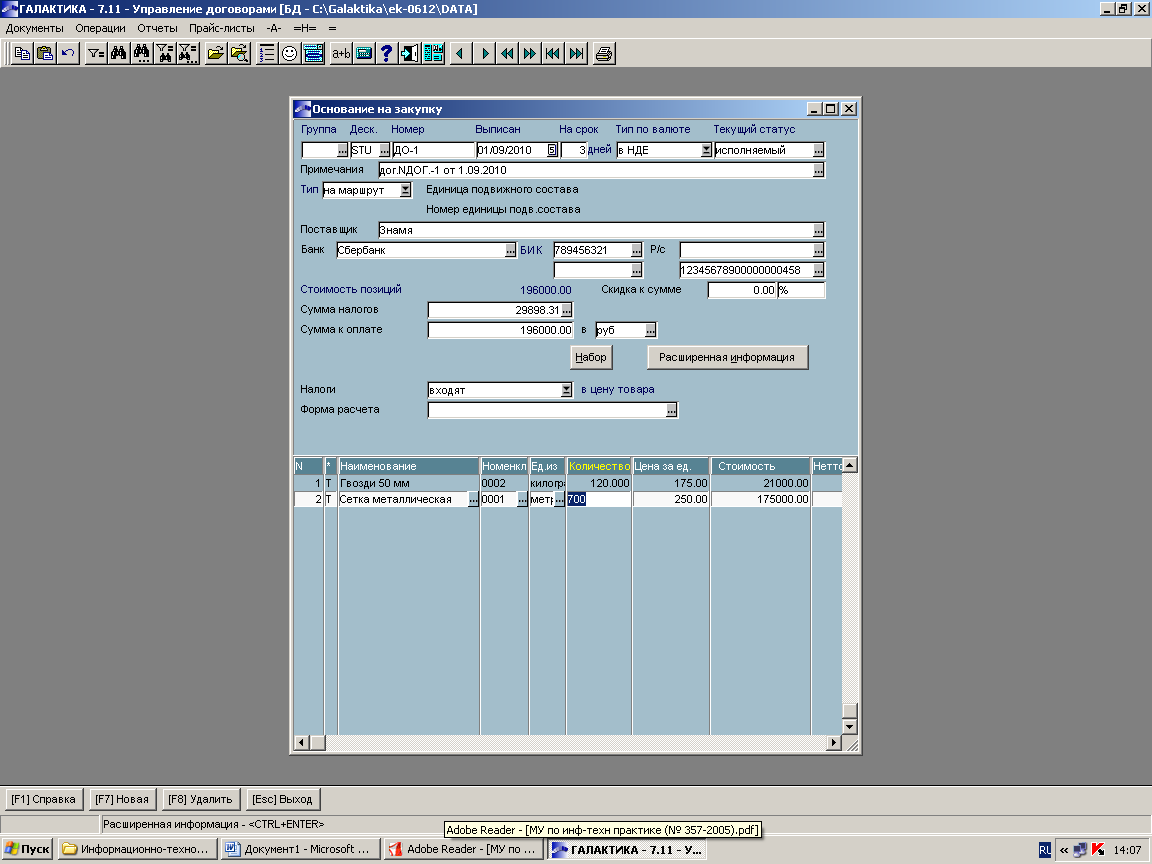Viewport: 1152px width, 864px height.
Task: Click the Undo arrow toolbar icon
Action: (x=67, y=54)
